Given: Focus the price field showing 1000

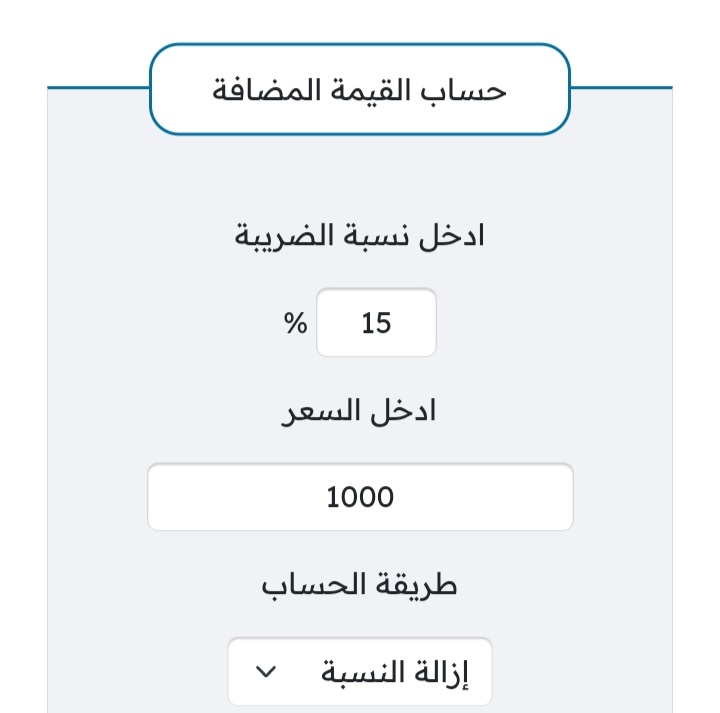Looking at the screenshot, I should [360, 497].
